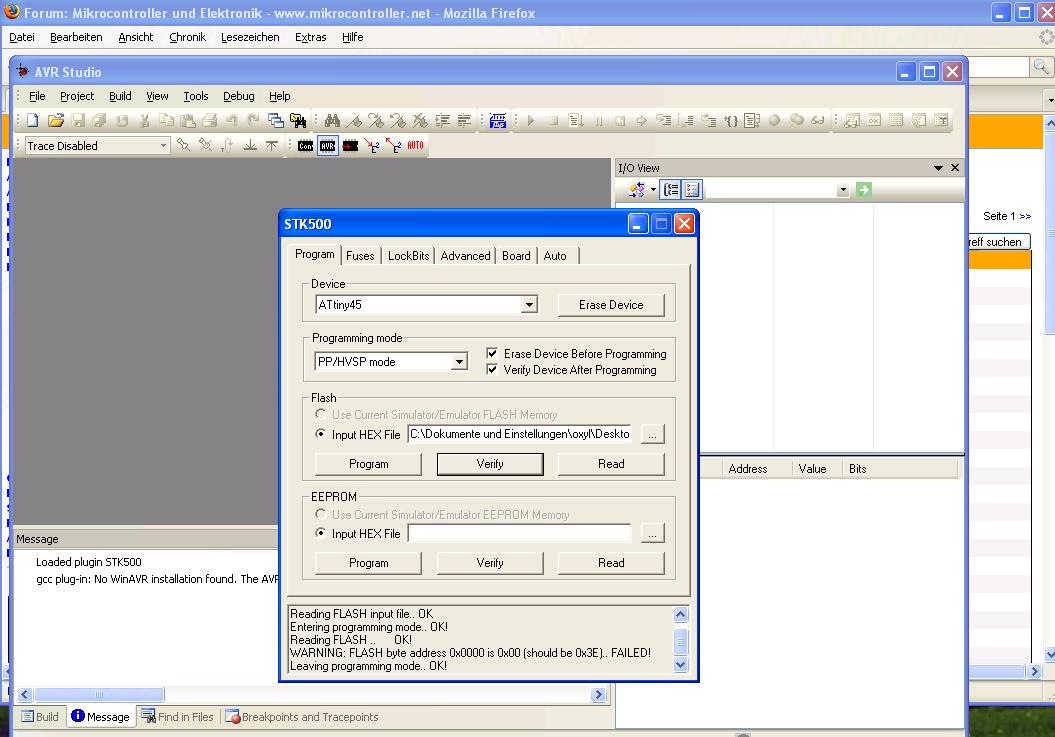The image size is (1055, 737).
Task: Click the Find in Files toolbar icon
Action: [297, 120]
